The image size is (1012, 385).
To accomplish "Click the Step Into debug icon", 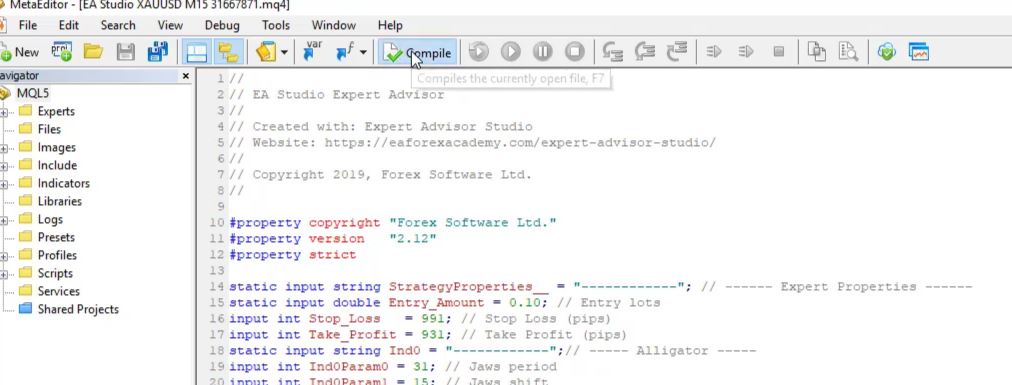I will (612, 52).
